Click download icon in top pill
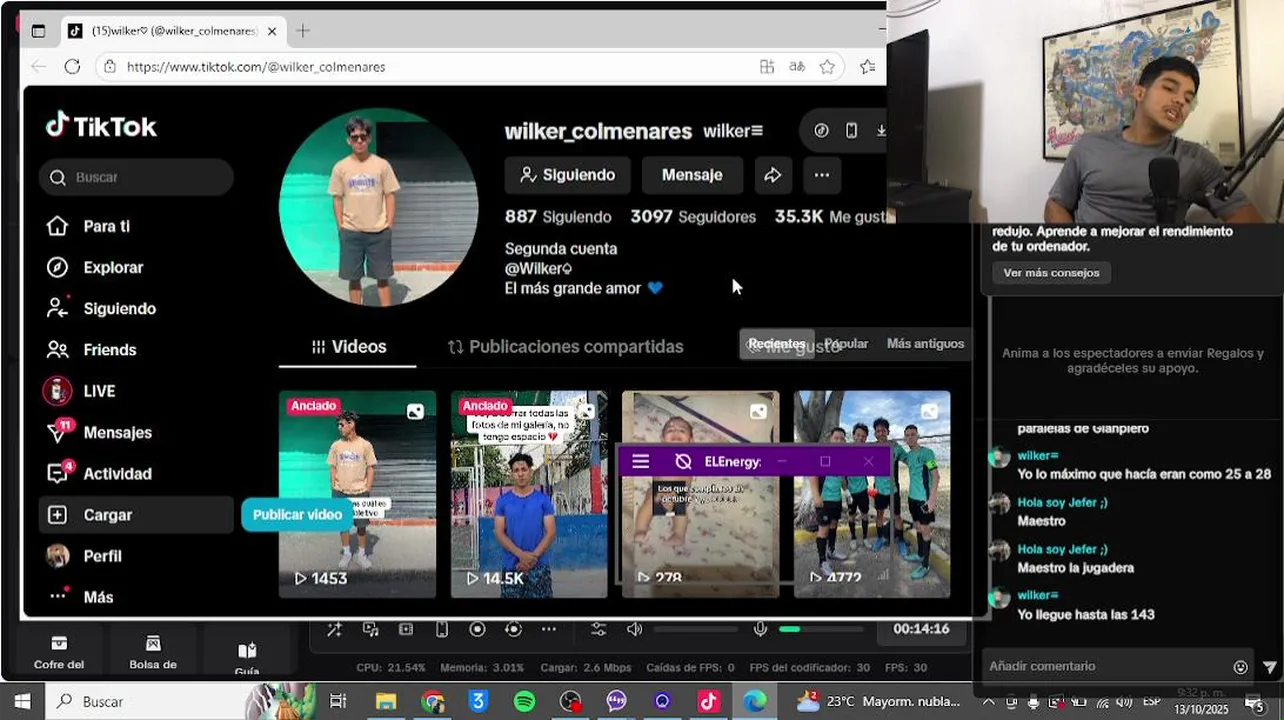 click(880, 130)
